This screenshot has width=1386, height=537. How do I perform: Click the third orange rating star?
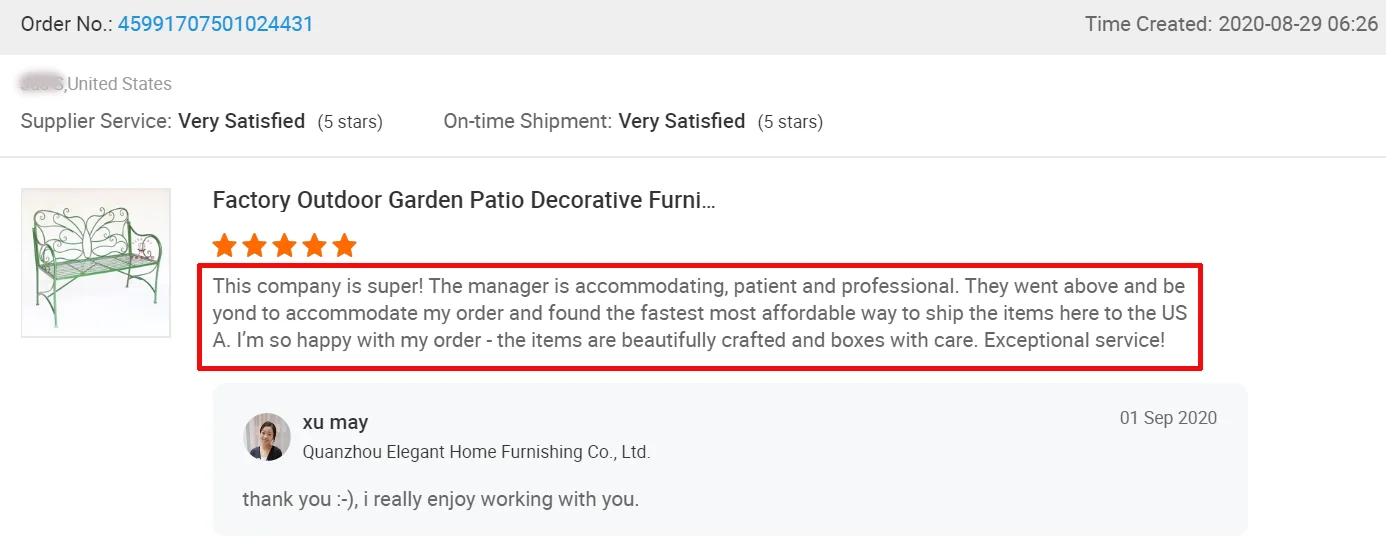[285, 245]
